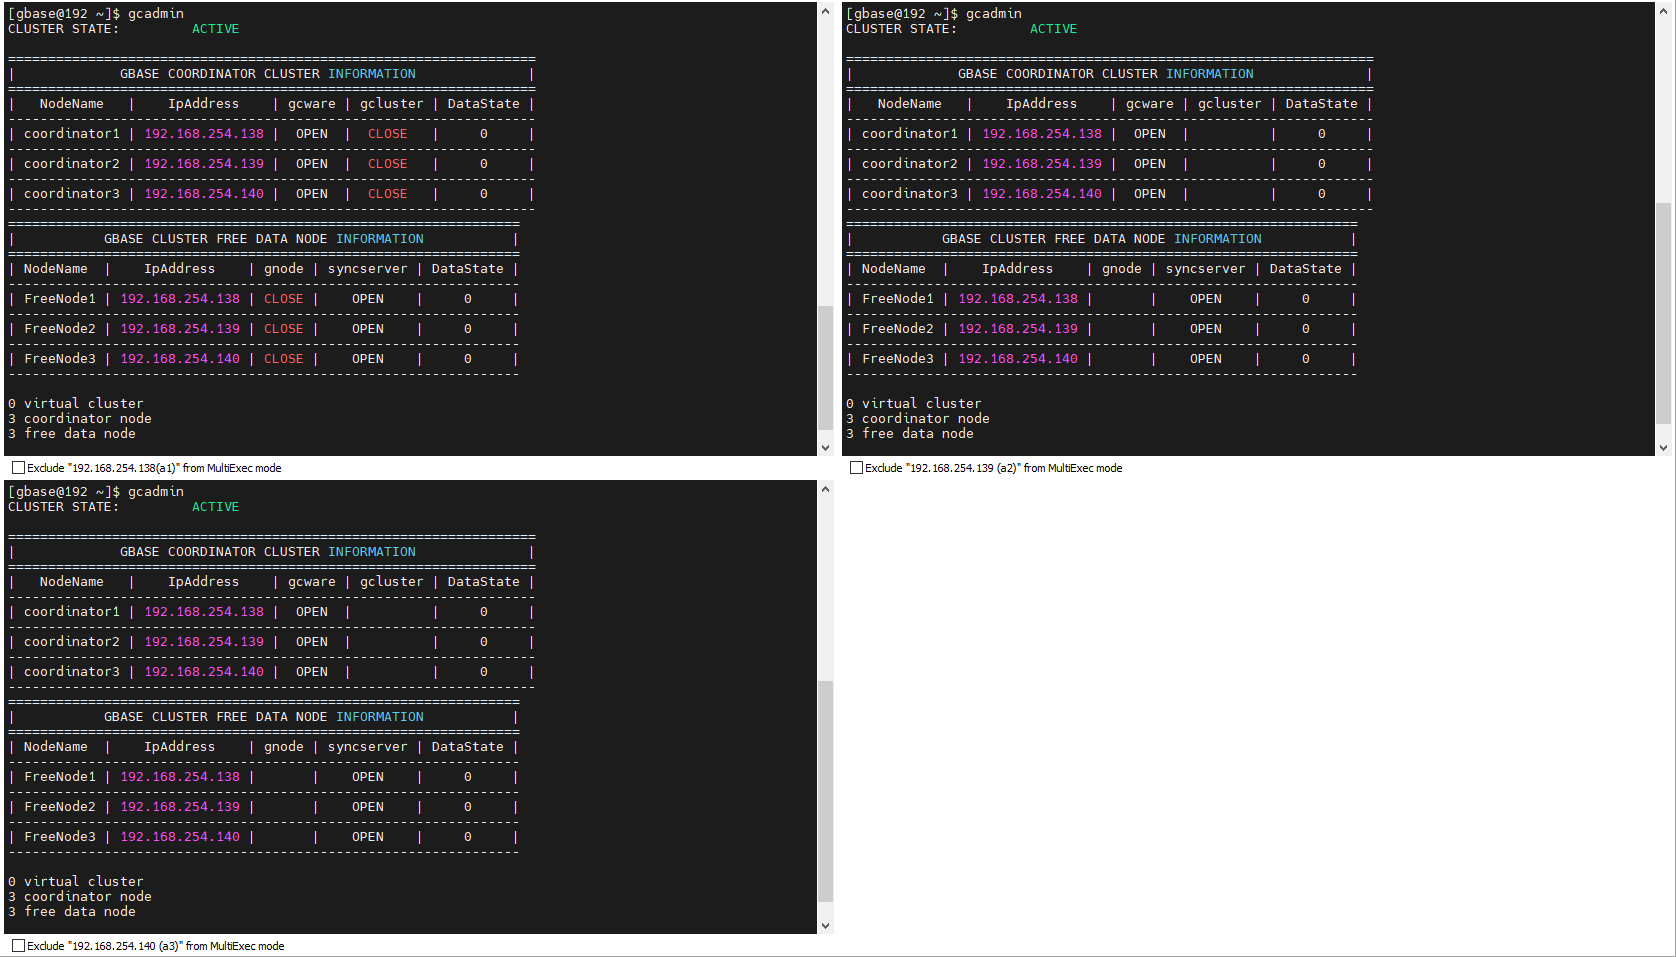
Task: Click CLOSE gnode value for FreeNode3 in a1
Action: point(284,359)
